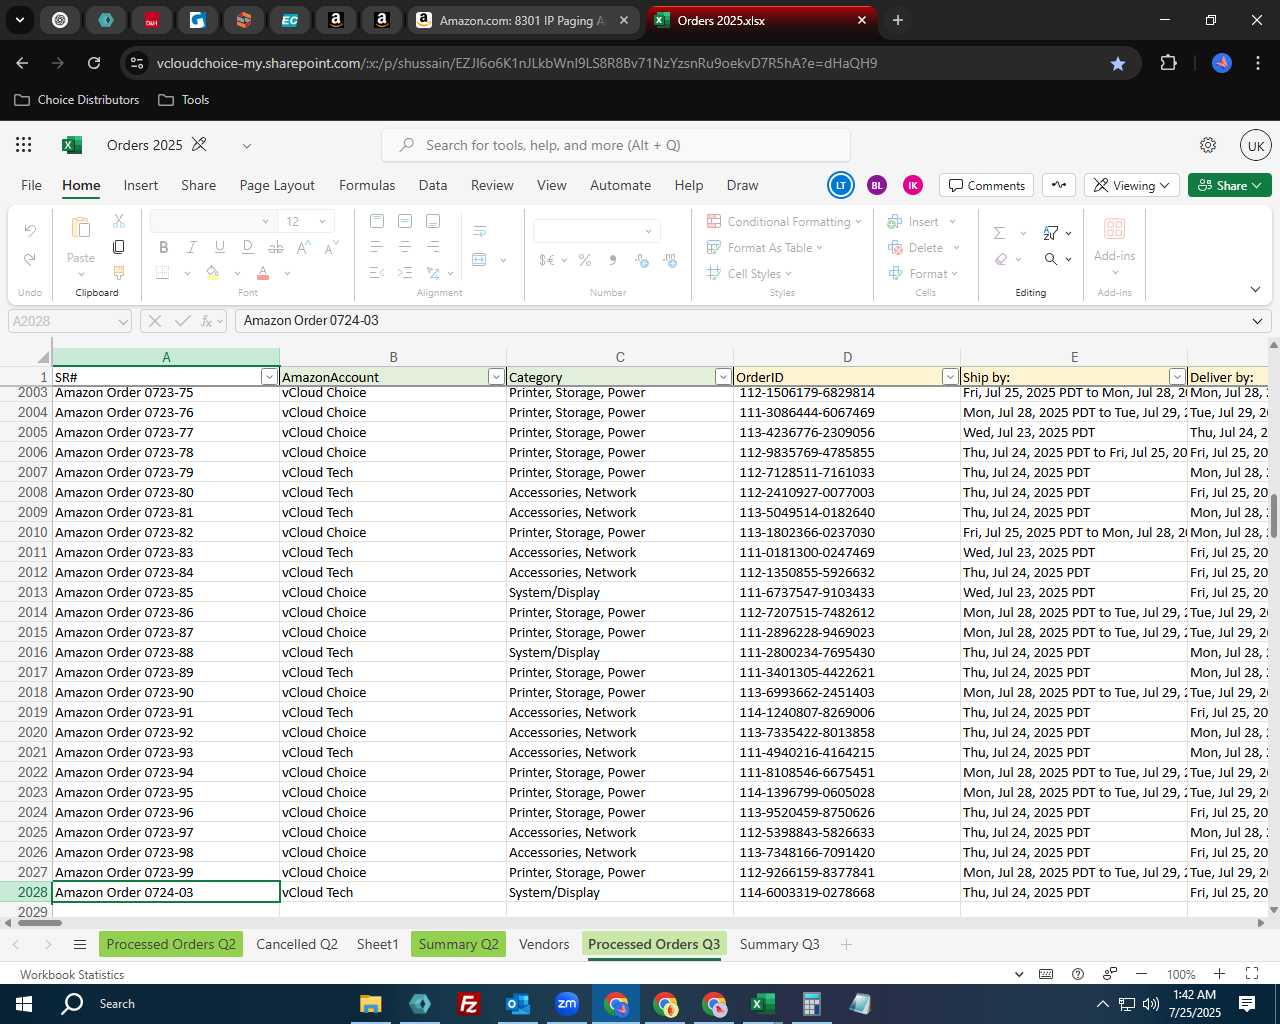Click the UK account avatar
Screen dimensions: 1280x1024
[x=1256, y=145]
